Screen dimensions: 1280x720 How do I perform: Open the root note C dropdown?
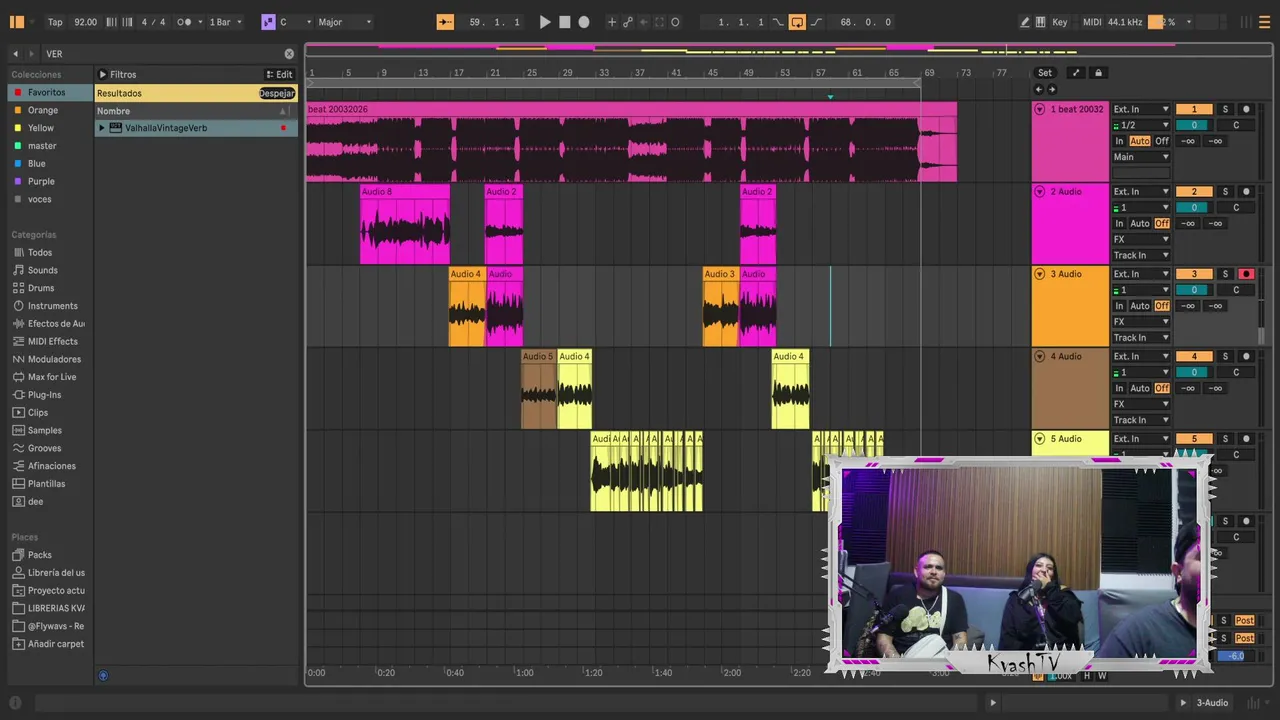pos(296,22)
